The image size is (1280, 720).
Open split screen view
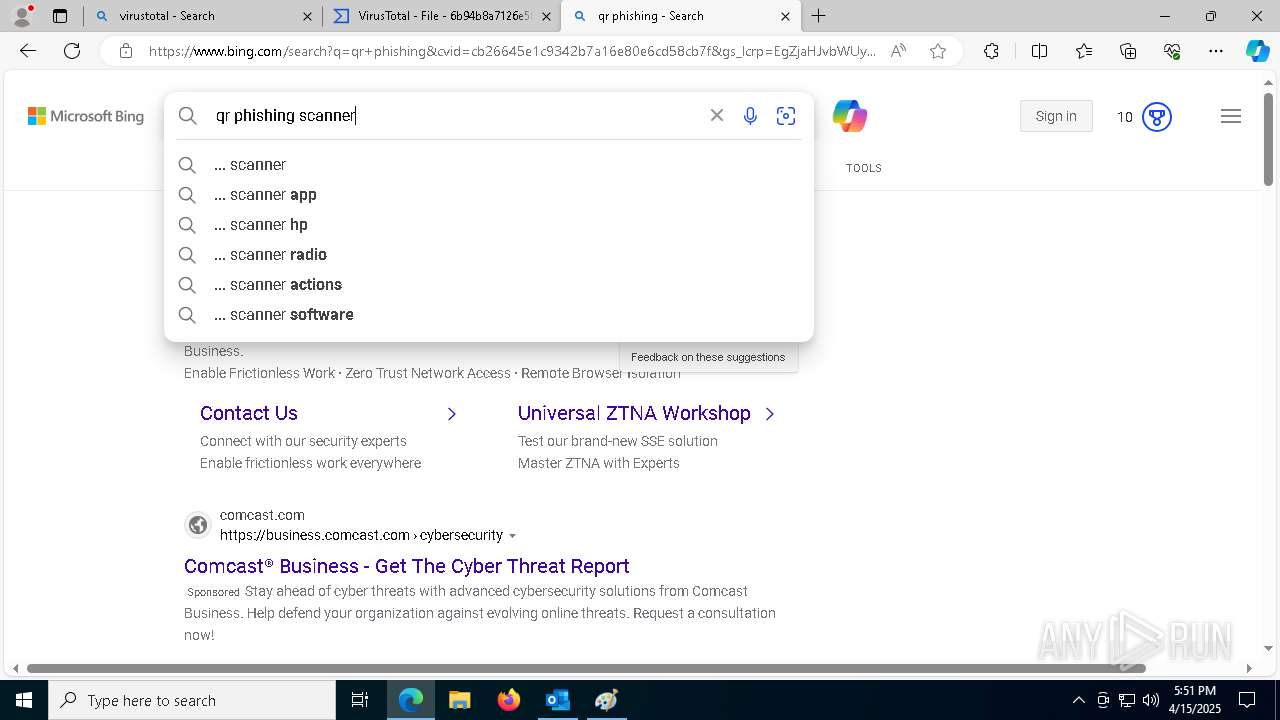click(x=1039, y=51)
